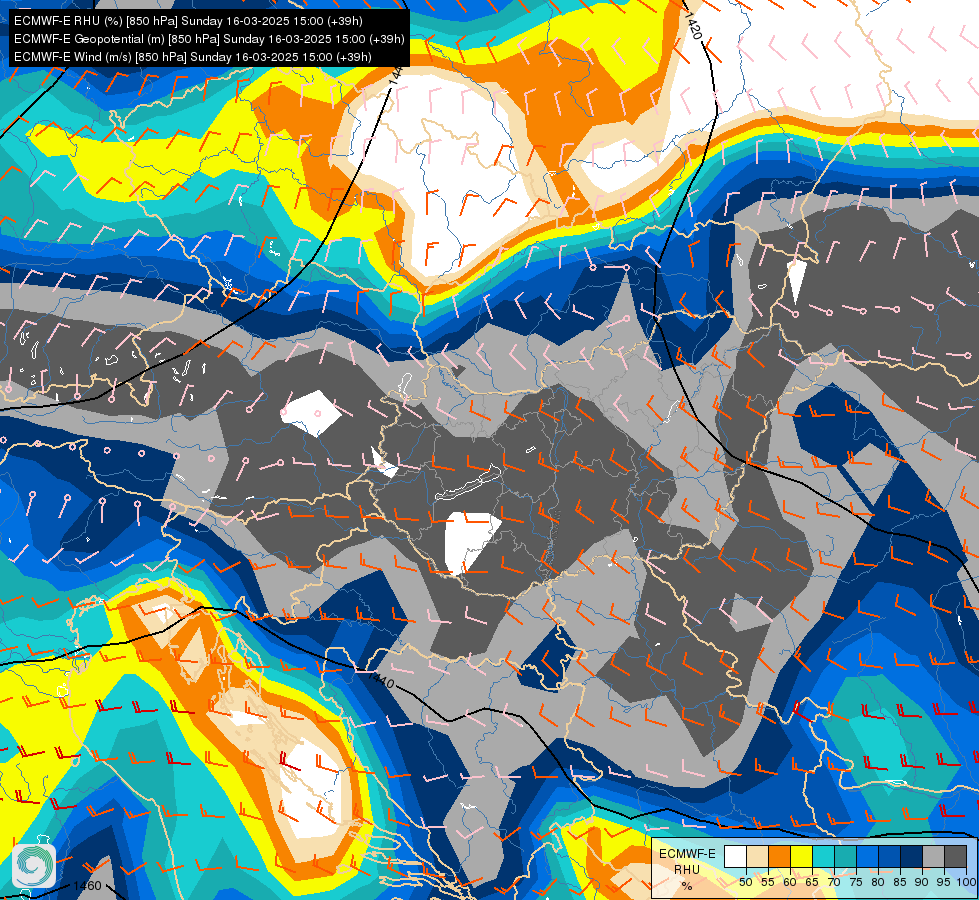The height and width of the screenshot is (900, 979).
Task: Select the beige 50-55 legend swatch
Action: coord(757,856)
